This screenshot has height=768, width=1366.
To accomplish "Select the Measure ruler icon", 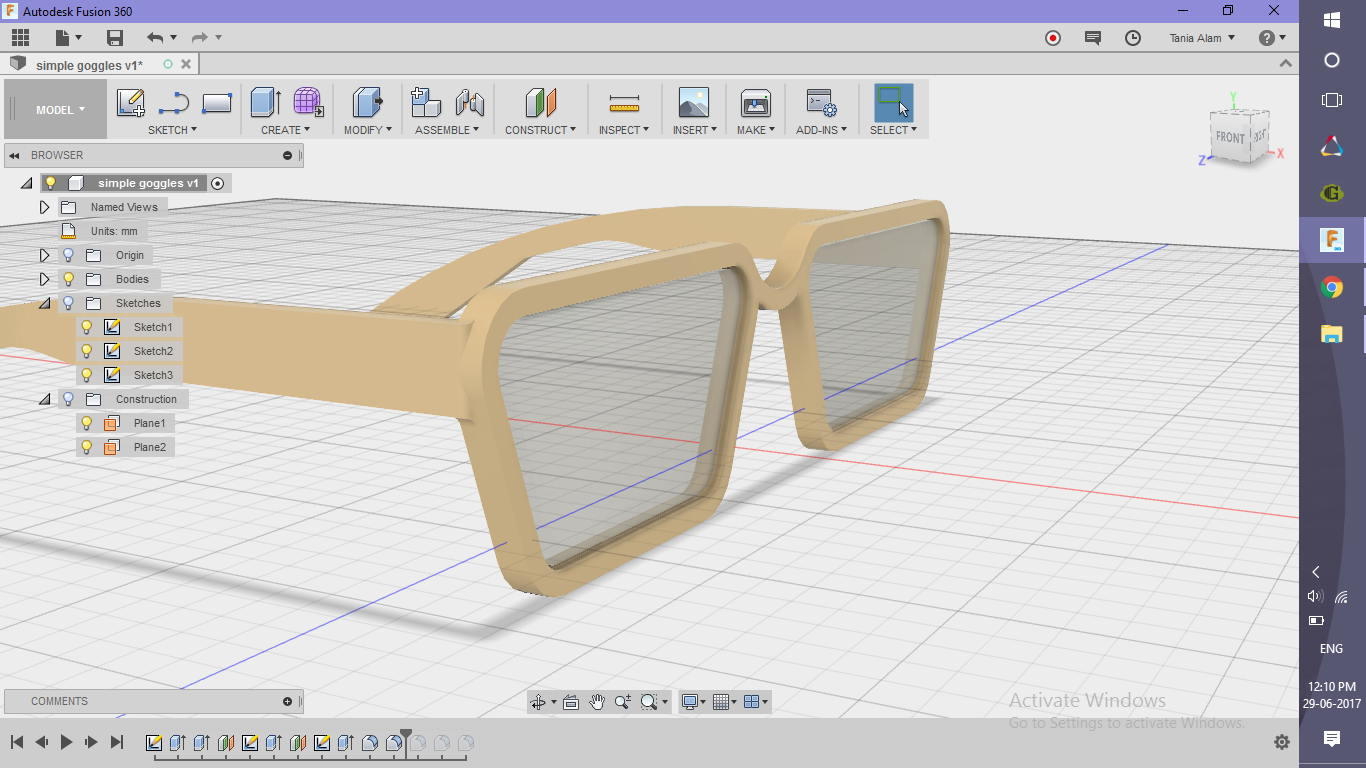I will coord(624,103).
